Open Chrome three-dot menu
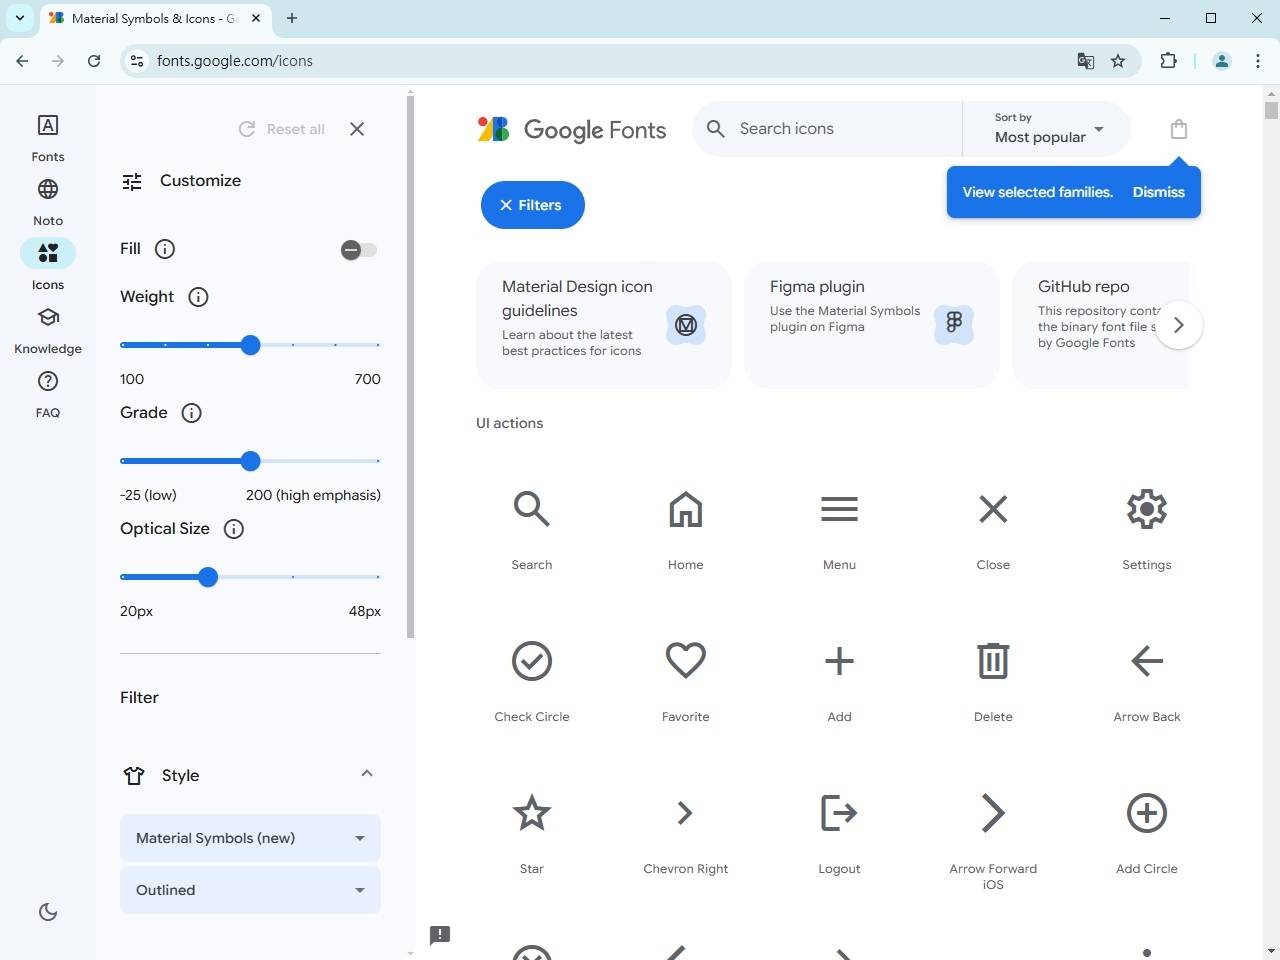The width and height of the screenshot is (1280, 960). [1258, 61]
